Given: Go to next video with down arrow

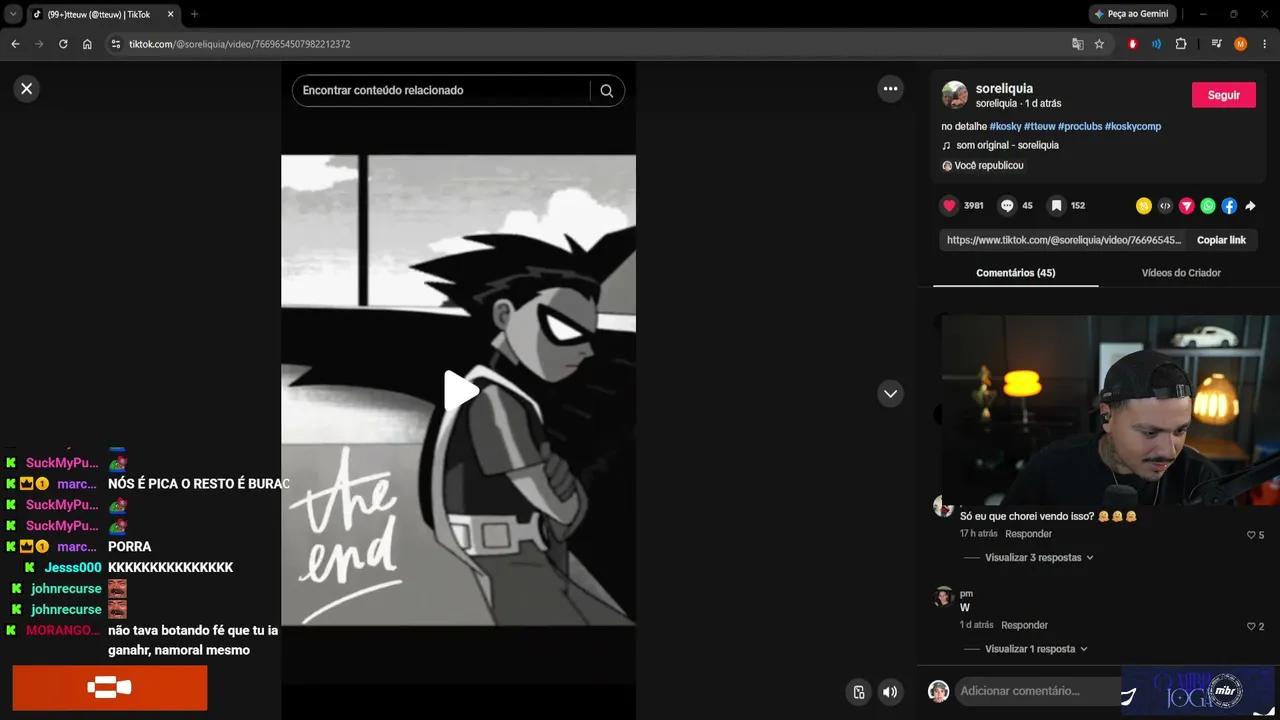Looking at the screenshot, I should [x=890, y=394].
